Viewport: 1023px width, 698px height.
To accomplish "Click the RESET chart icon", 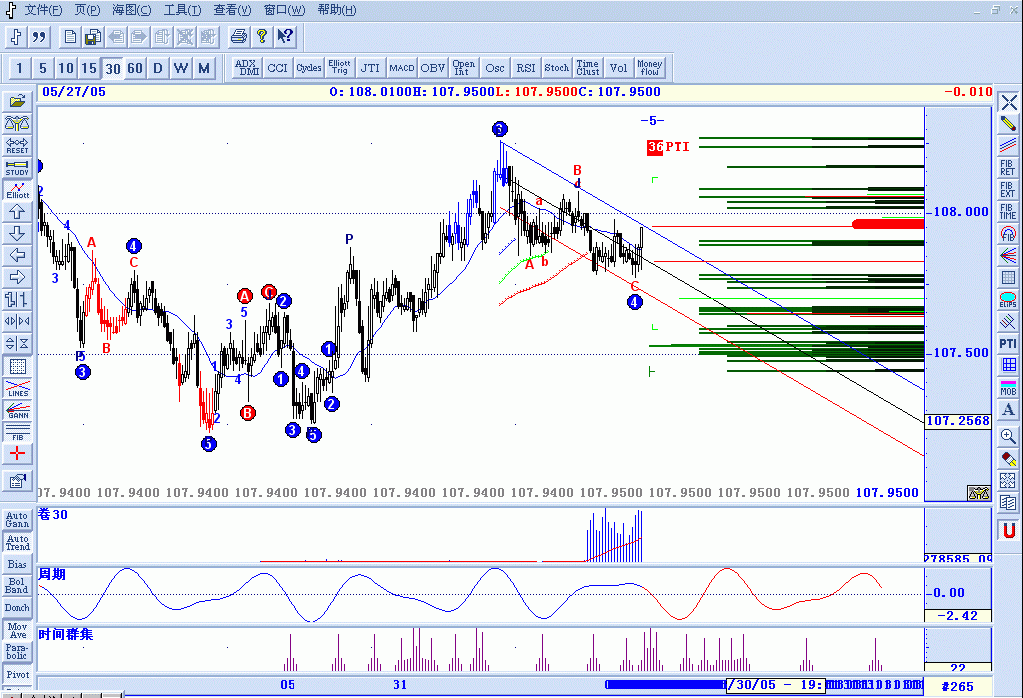I will click(17, 145).
